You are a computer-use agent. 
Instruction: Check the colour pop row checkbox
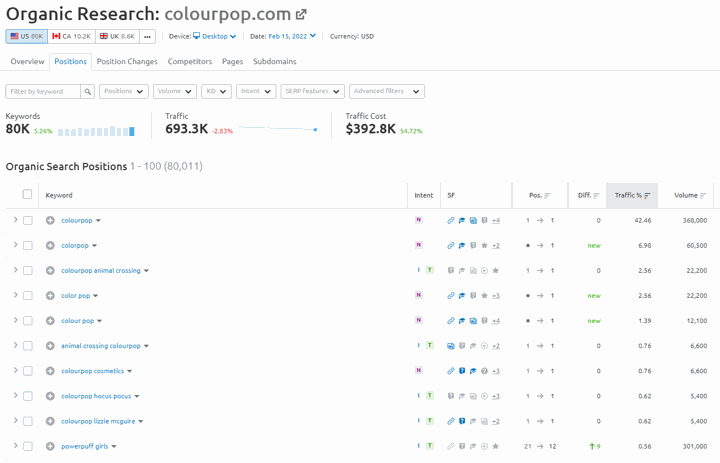click(x=28, y=321)
